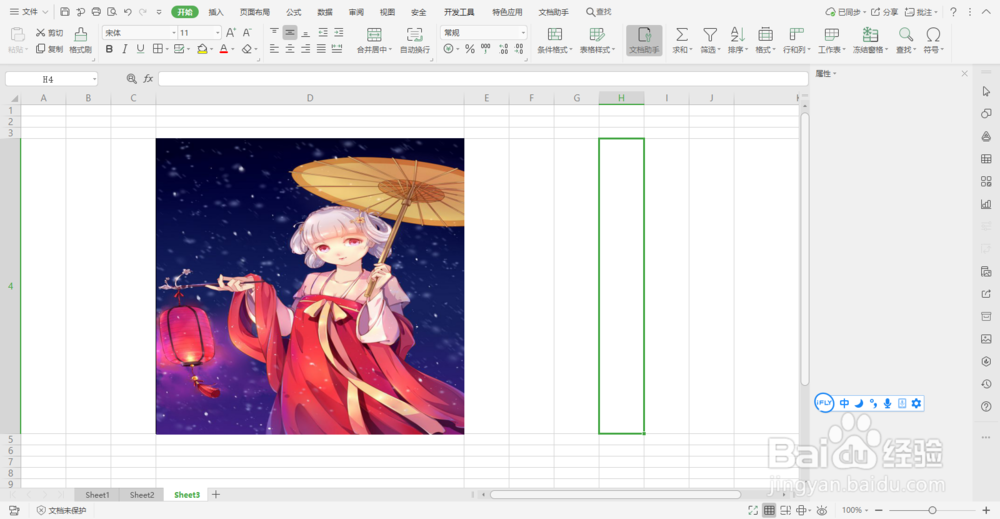The image size is (1000, 519).
Task: Click the percent style icon
Action: [469, 49]
